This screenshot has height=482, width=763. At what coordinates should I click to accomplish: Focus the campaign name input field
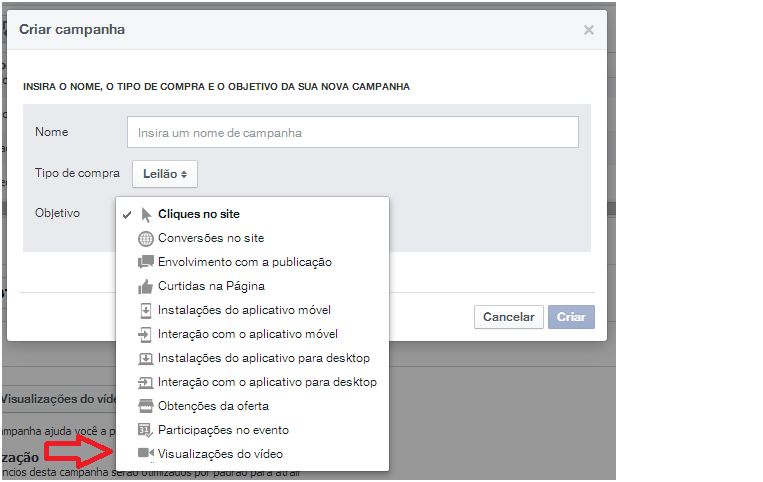click(352, 132)
